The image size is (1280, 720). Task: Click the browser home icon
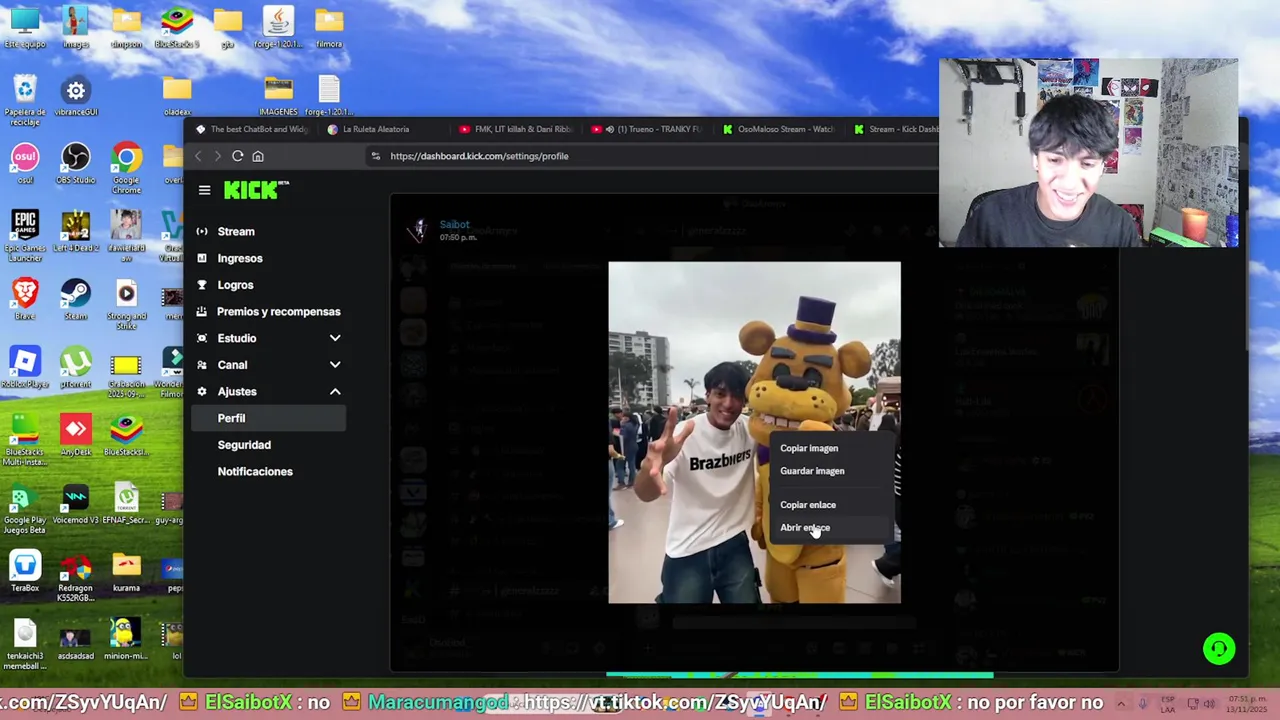click(258, 156)
